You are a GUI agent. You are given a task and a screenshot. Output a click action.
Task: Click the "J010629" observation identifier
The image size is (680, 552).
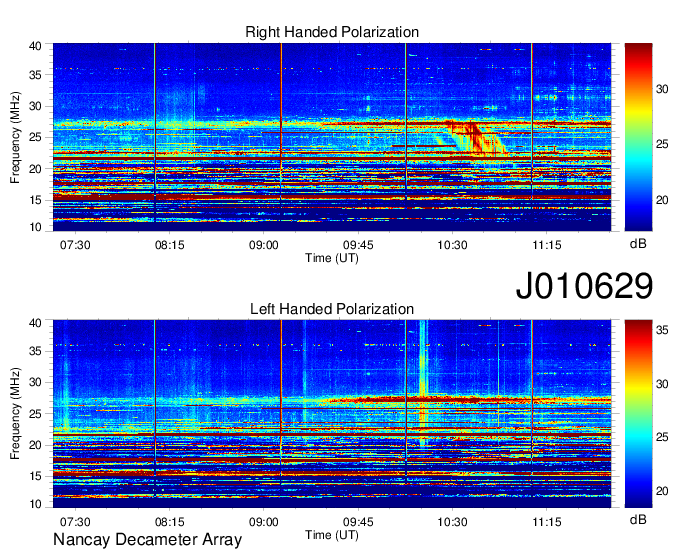584,286
